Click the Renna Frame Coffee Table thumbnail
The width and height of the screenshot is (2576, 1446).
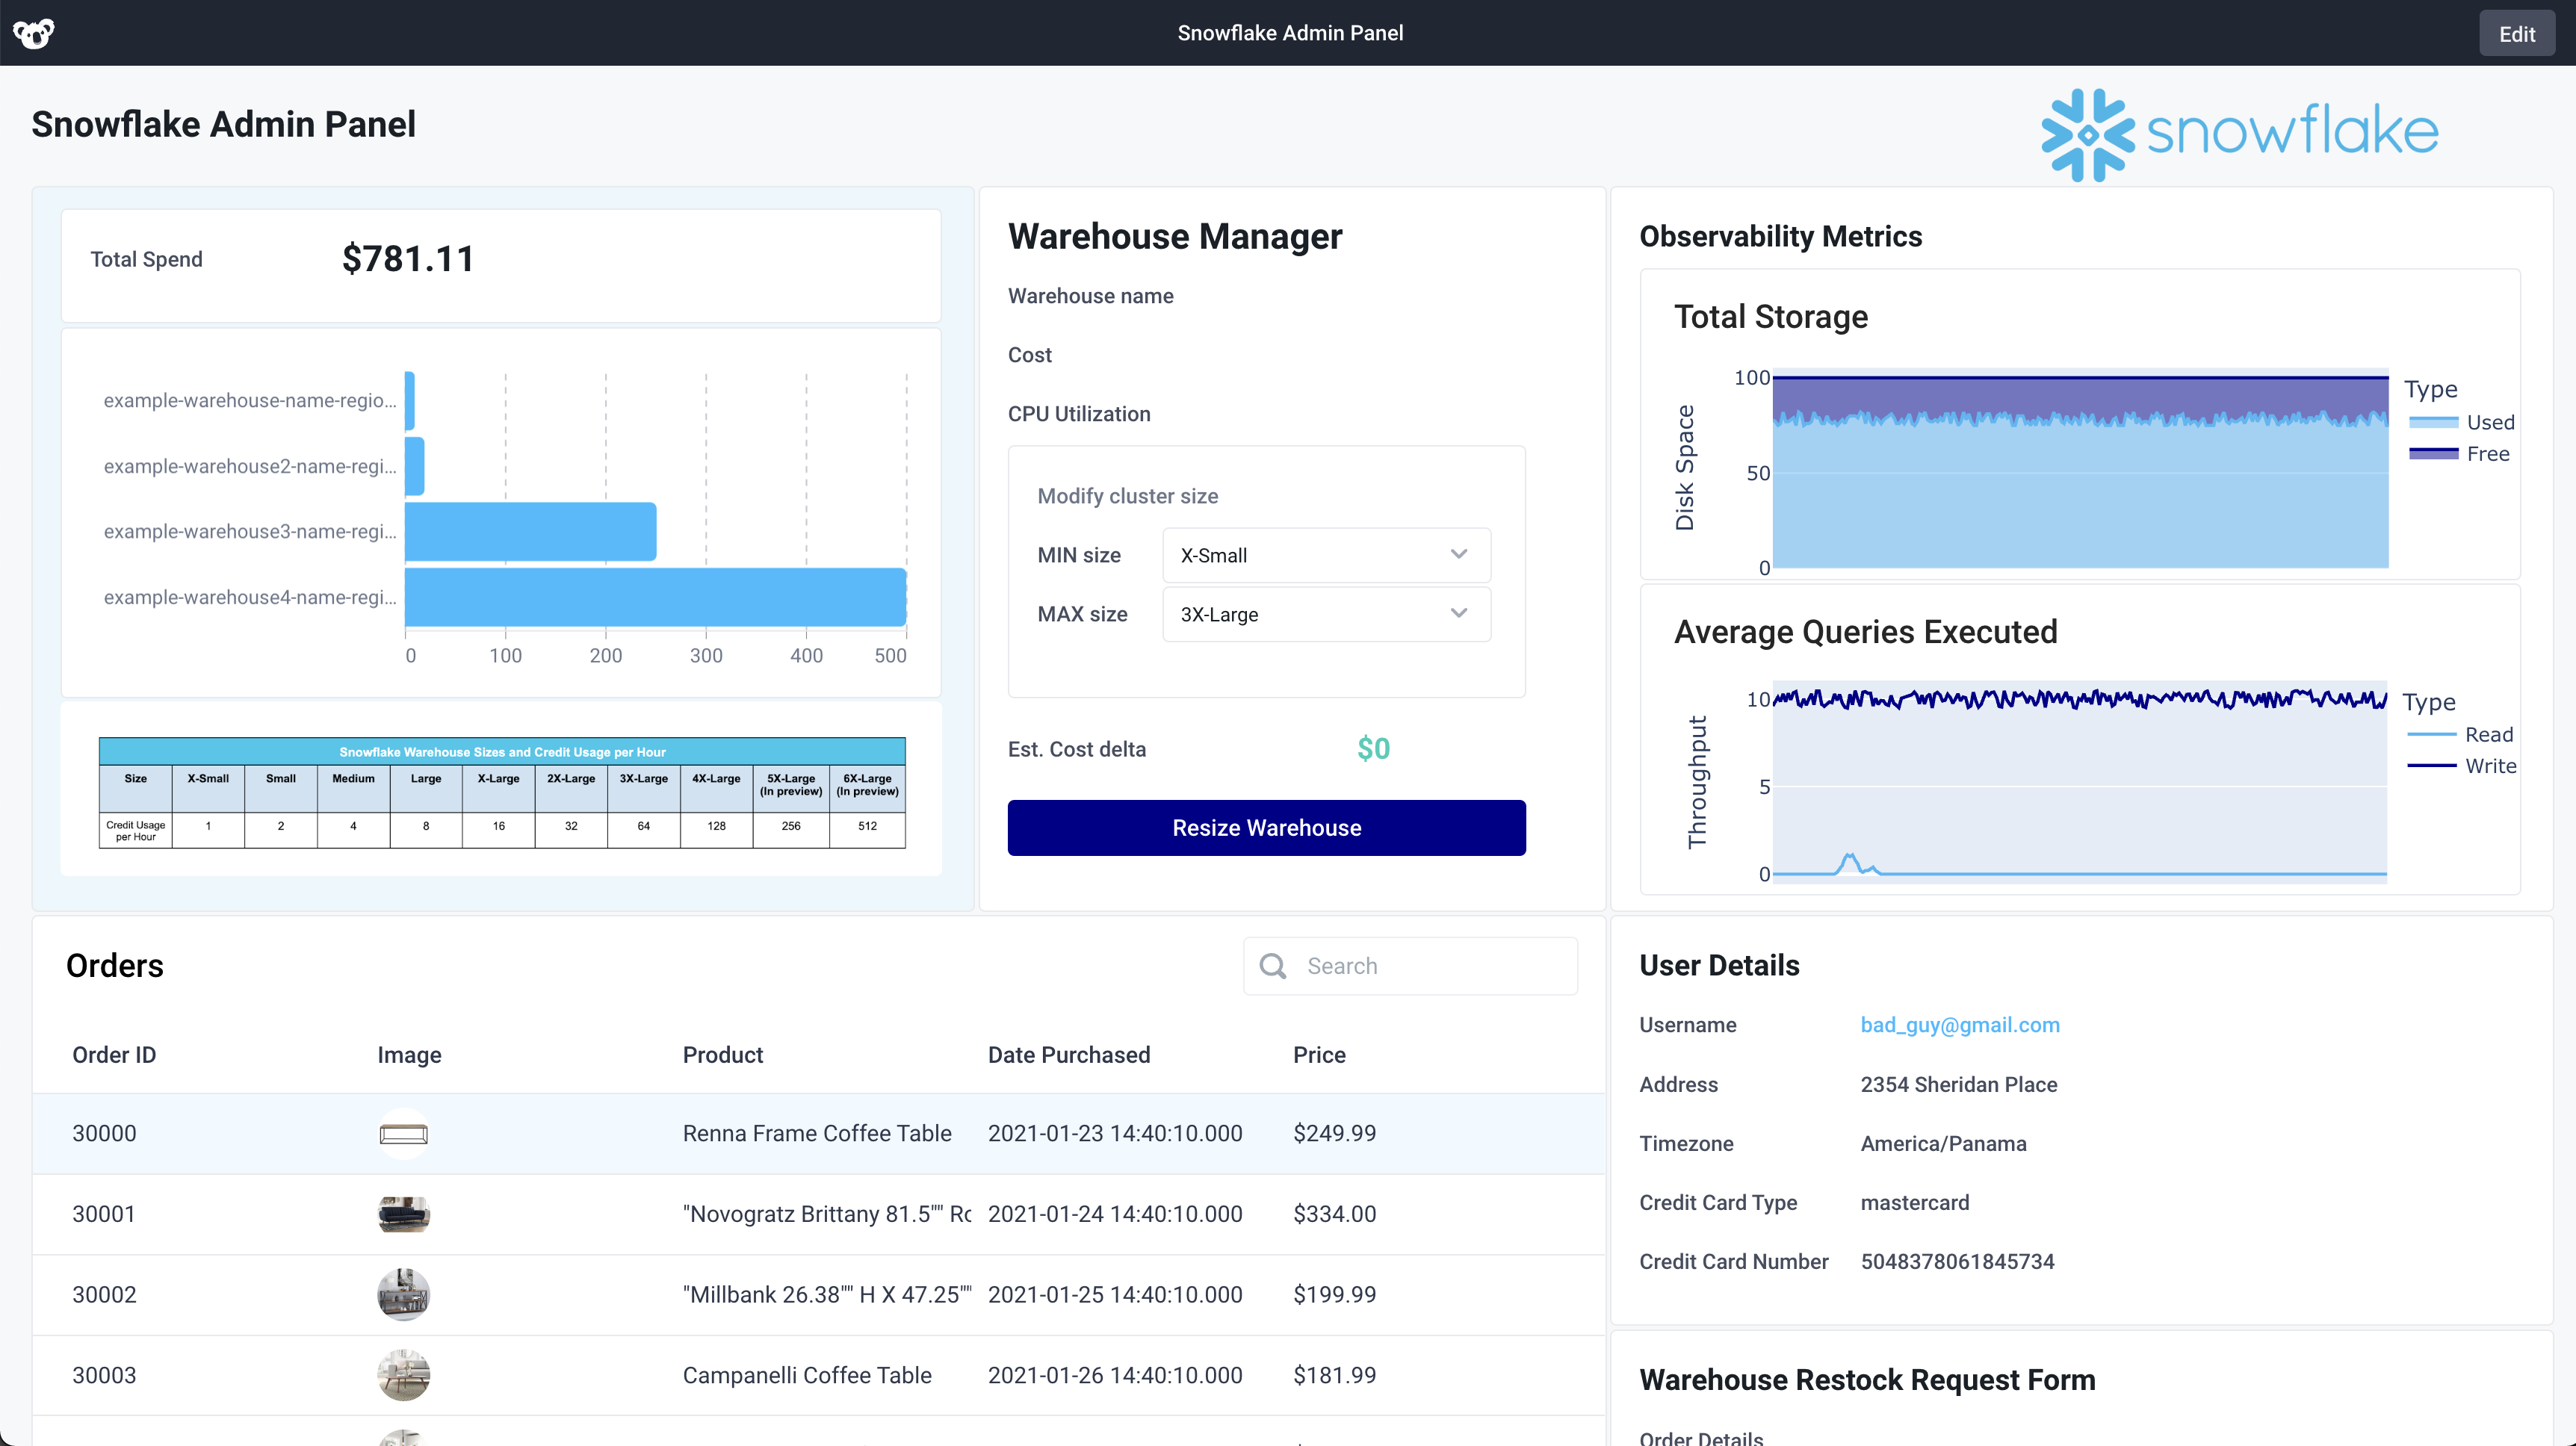[403, 1133]
